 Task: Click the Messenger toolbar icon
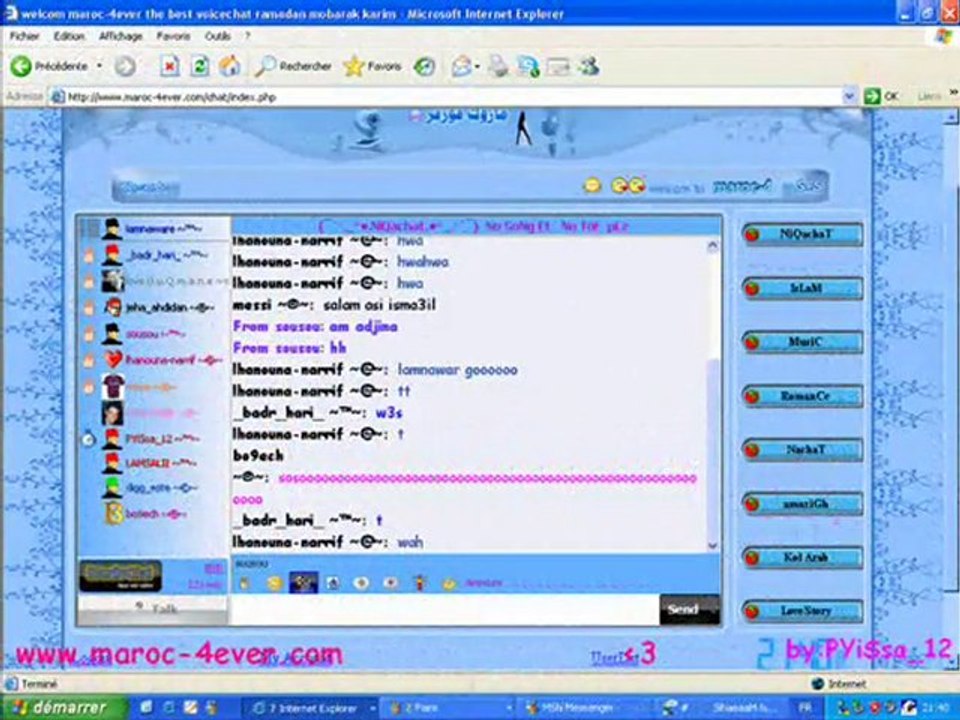point(589,66)
